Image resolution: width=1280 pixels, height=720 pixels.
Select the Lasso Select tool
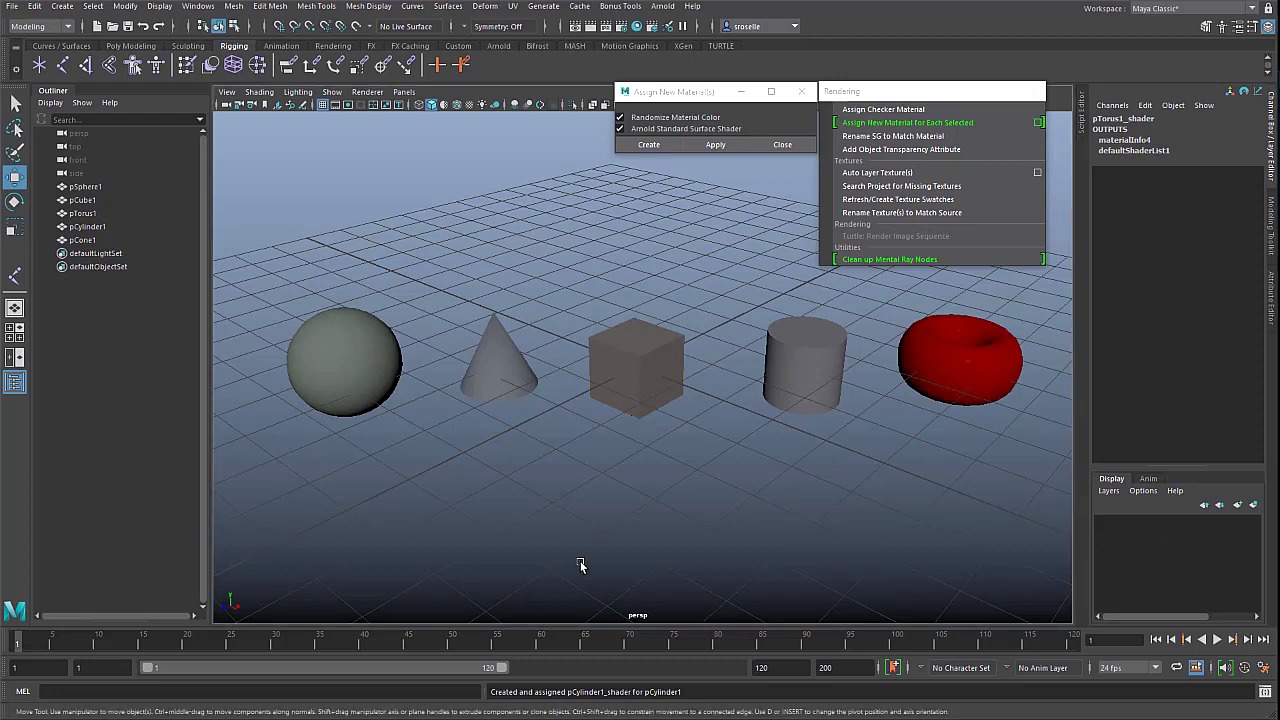click(15, 128)
